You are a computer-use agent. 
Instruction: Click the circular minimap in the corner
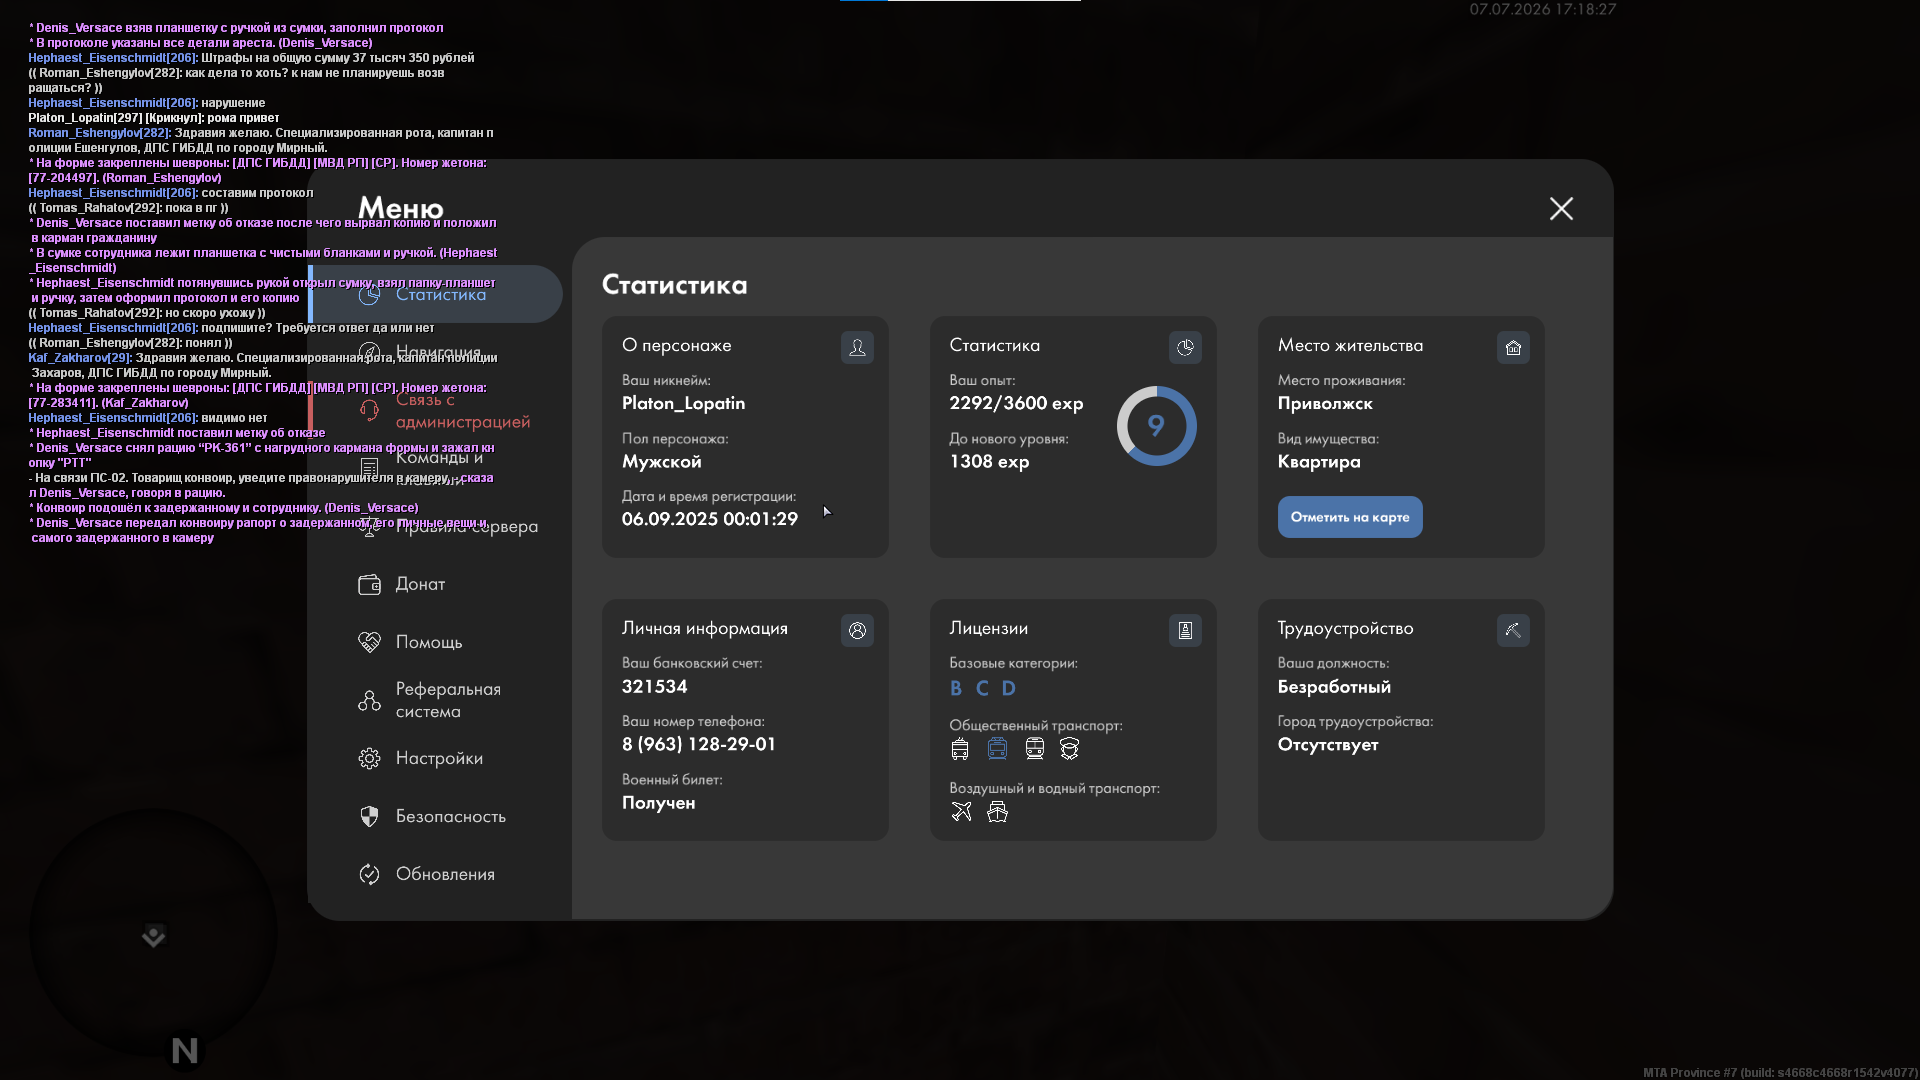[153, 934]
